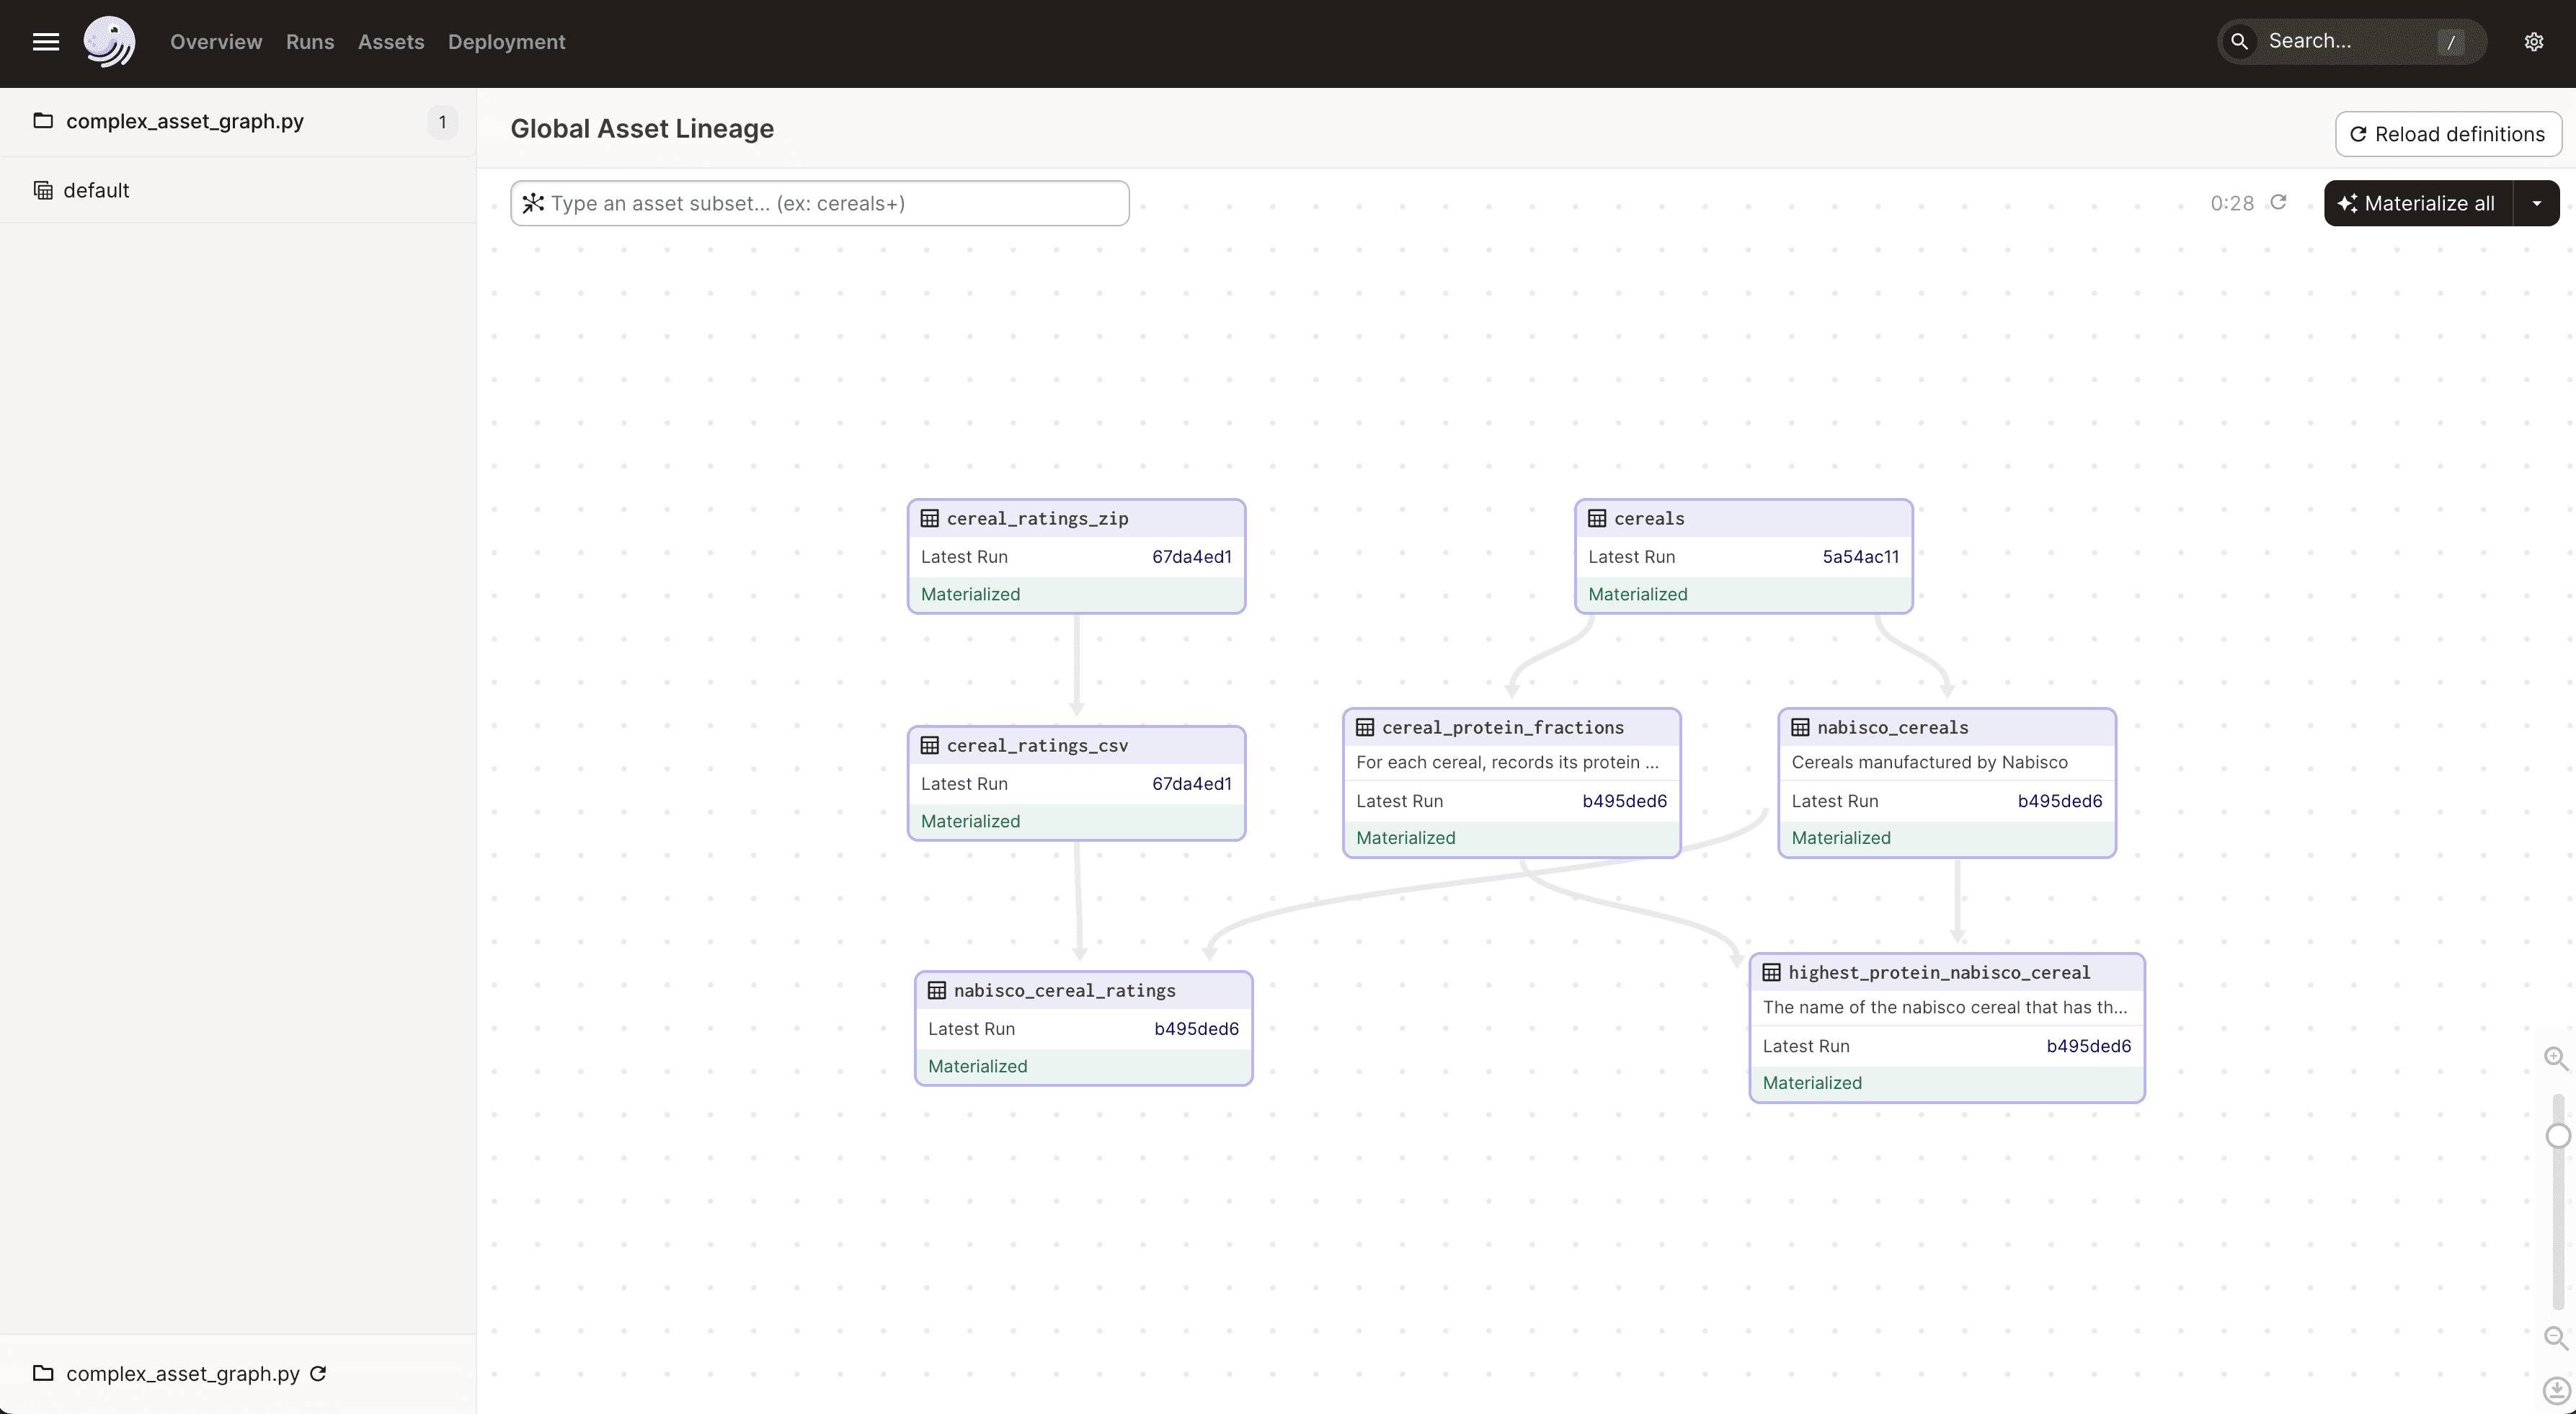The height and width of the screenshot is (1414, 2576).
Task: Switch to the Runs tab
Action: [309, 41]
